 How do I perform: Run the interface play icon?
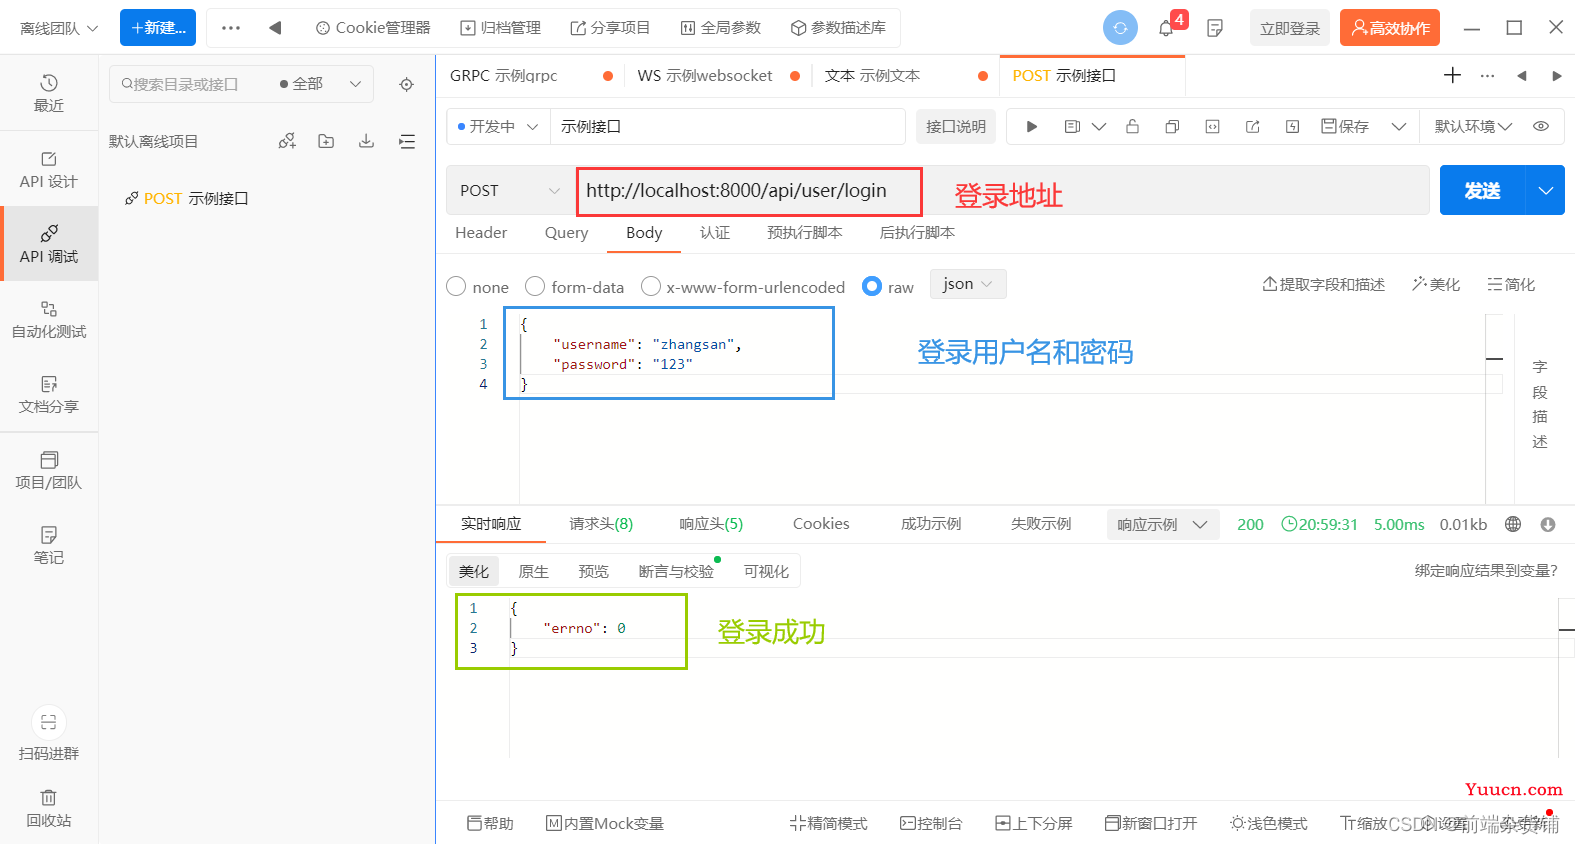click(1032, 127)
